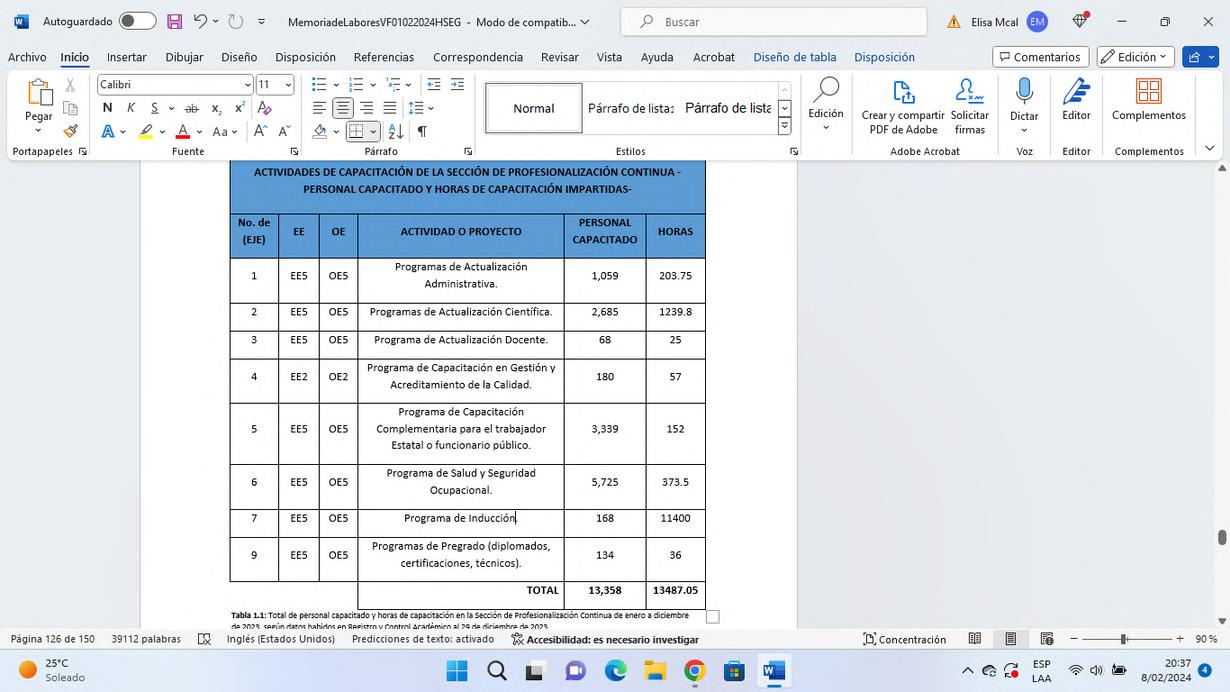Apply strikethrough formatting
The height and width of the screenshot is (692, 1230).
point(191,108)
